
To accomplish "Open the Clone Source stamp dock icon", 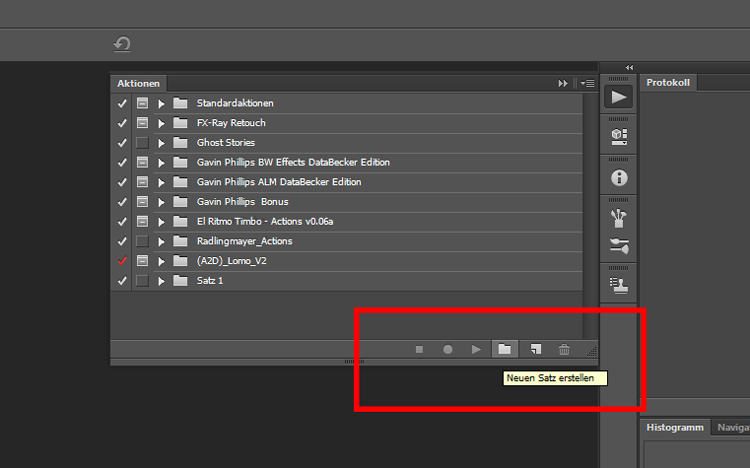I will click(x=619, y=286).
